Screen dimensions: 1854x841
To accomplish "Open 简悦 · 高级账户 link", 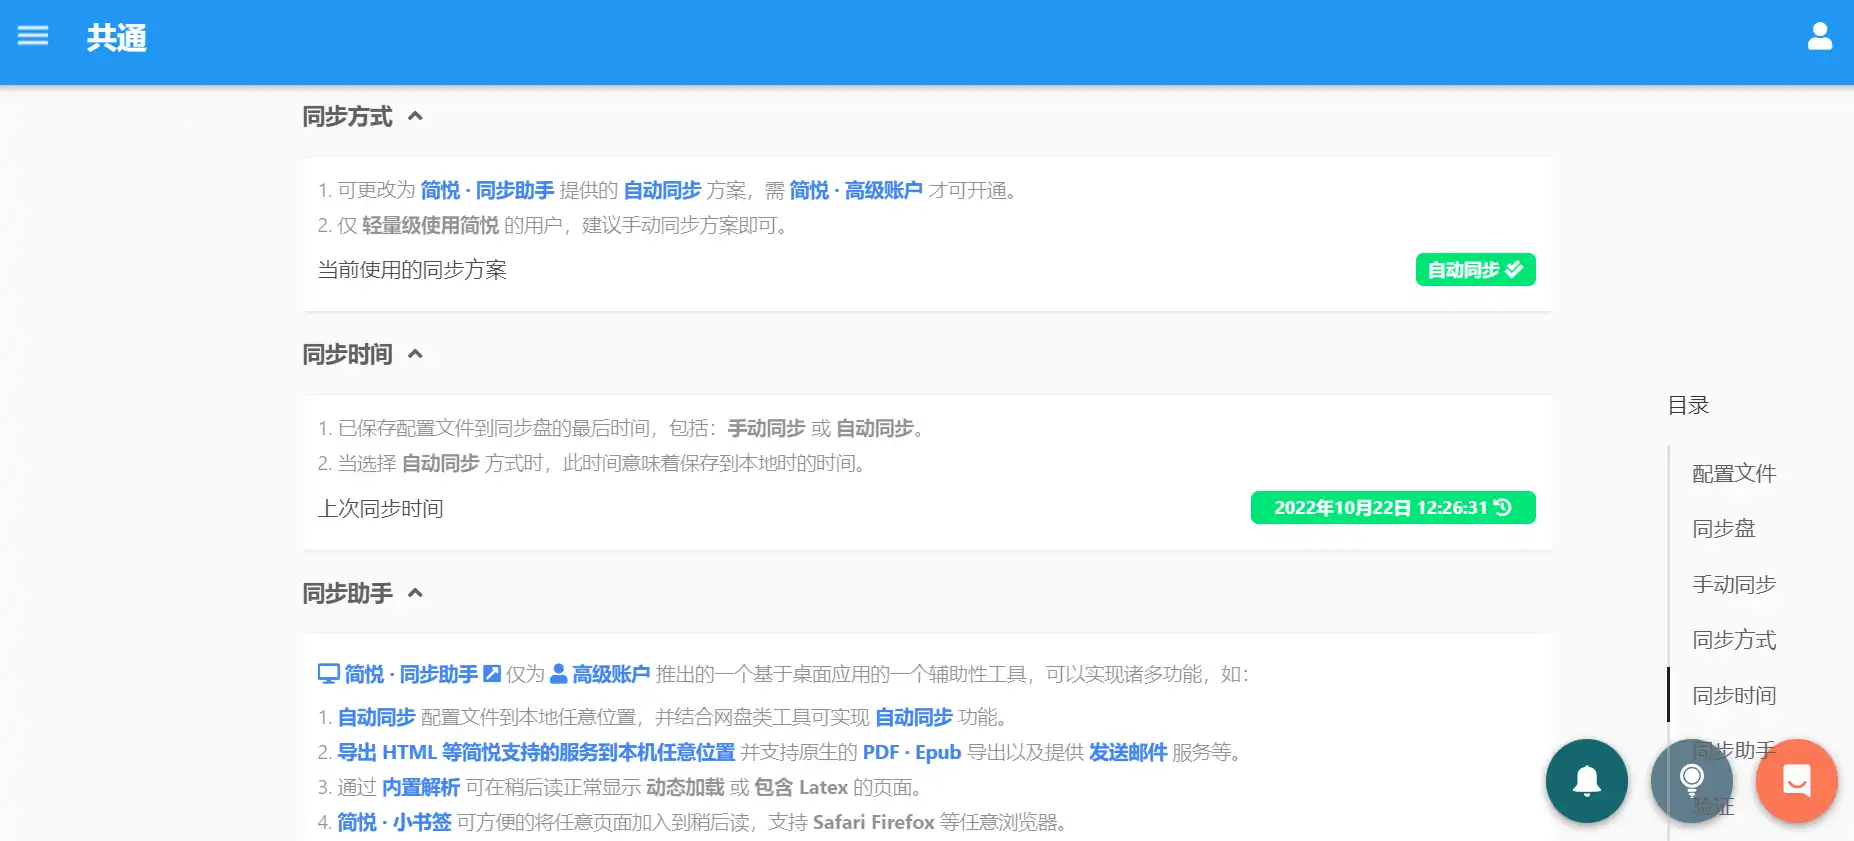I will tap(856, 190).
